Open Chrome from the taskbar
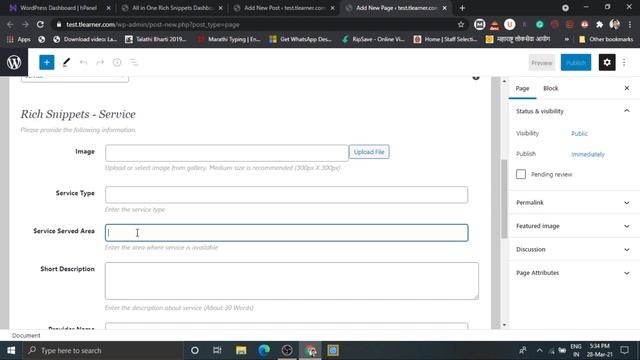The width and height of the screenshot is (640, 360). [x=310, y=350]
